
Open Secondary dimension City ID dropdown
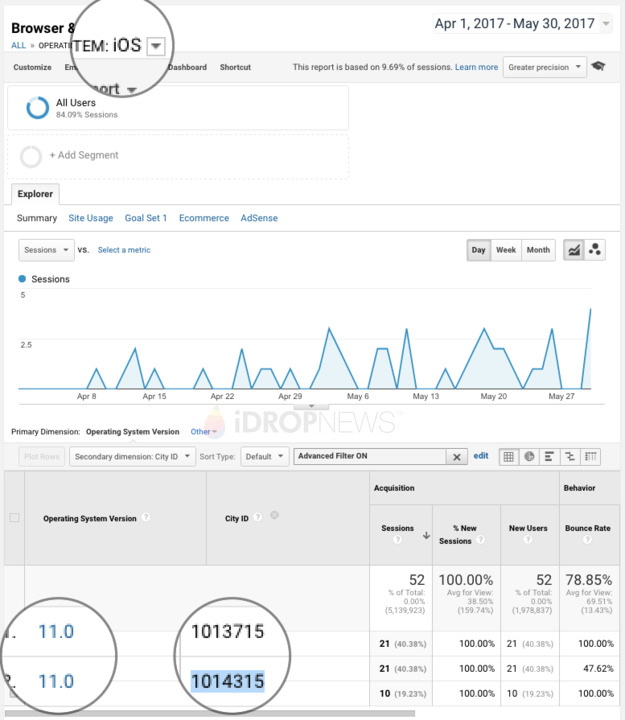tap(132, 457)
